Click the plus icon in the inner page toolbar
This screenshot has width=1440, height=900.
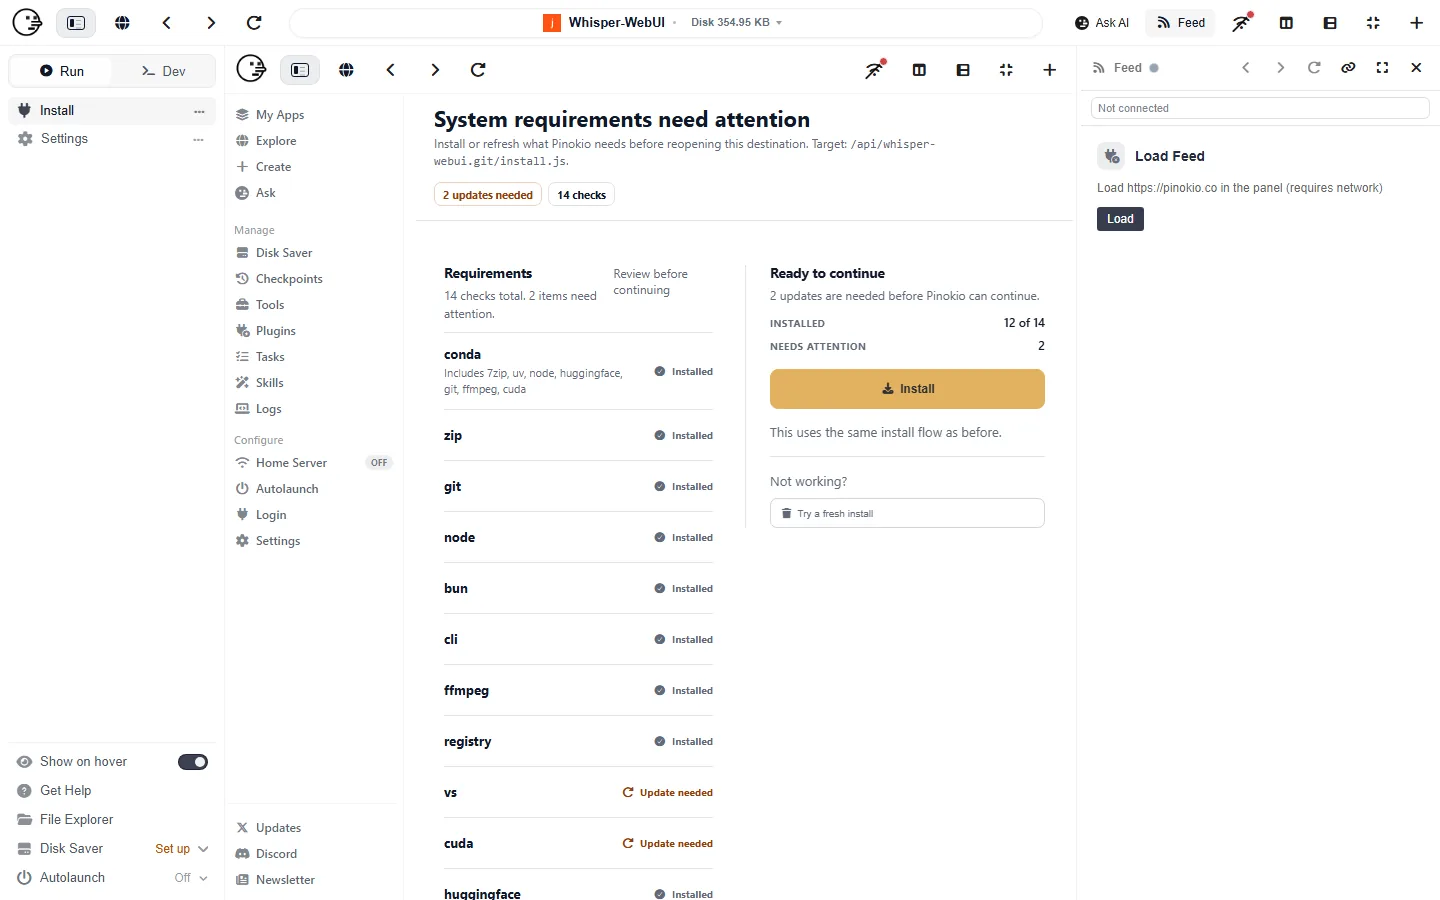coord(1049,70)
